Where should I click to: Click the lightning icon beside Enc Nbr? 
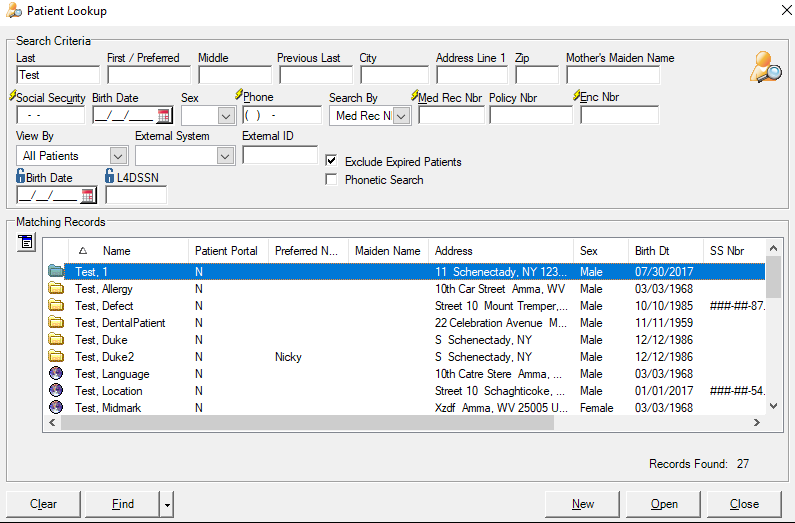(576, 95)
